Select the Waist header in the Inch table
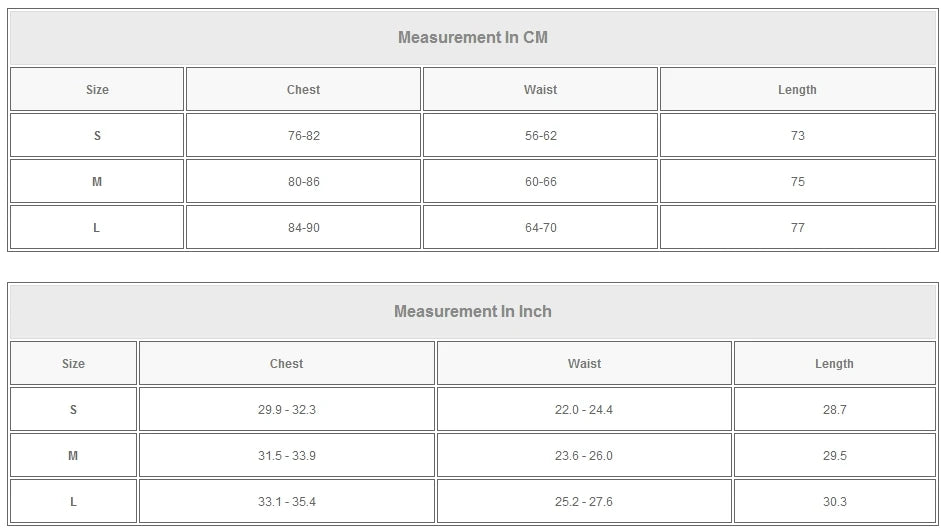Viewport: 941px width, 529px height. (584, 364)
